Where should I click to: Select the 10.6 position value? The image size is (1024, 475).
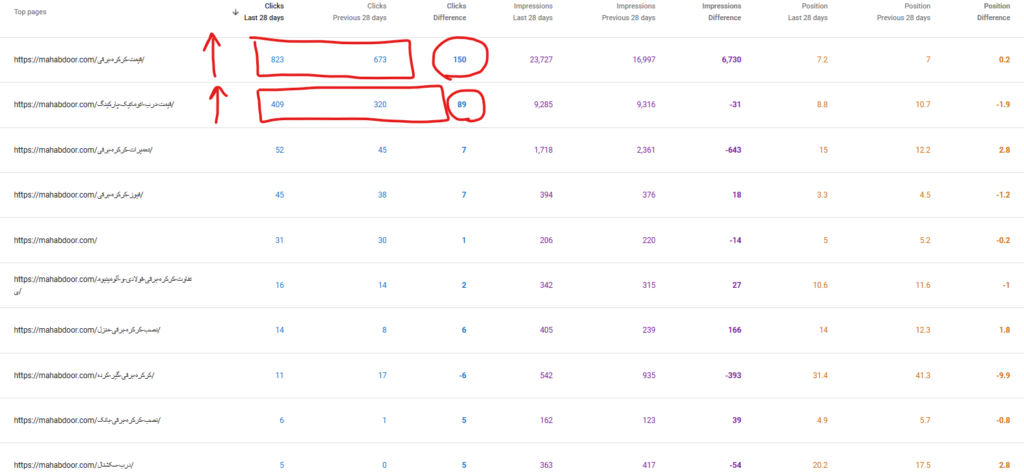pyautogui.click(x=820, y=285)
